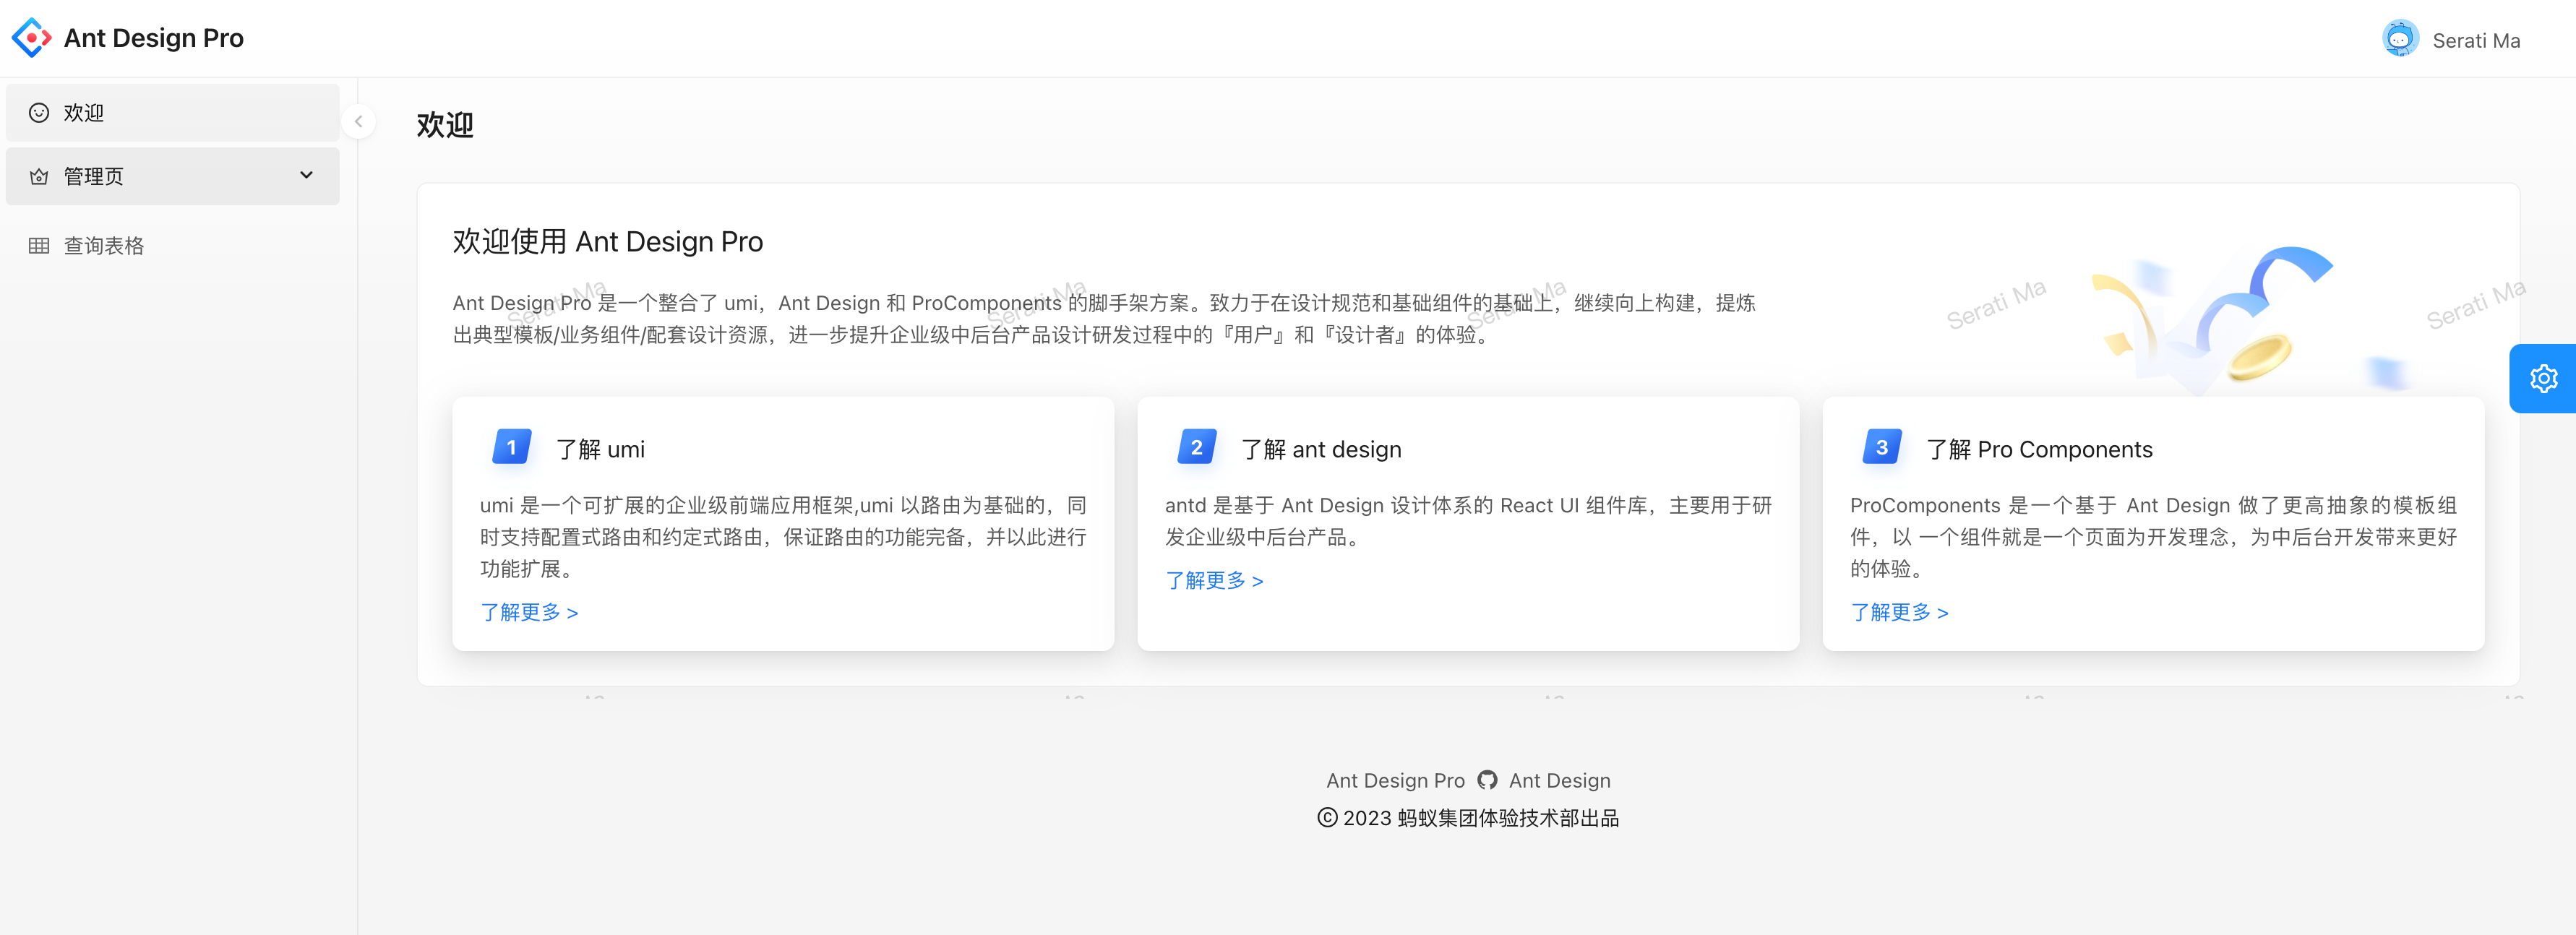Open 了解更多 link under ant design card
The width and height of the screenshot is (2576, 935).
click(1214, 581)
